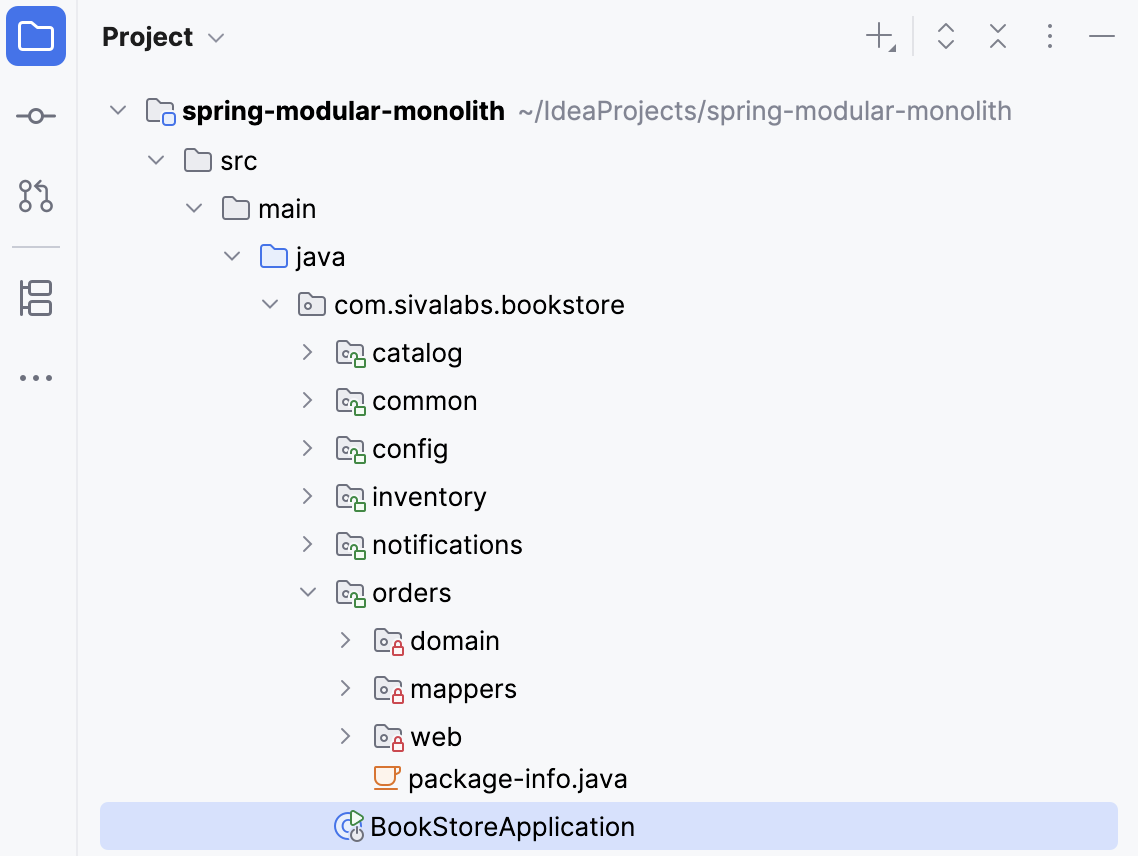Open the Structure tool window icon
The height and width of the screenshot is (856, 1138).
pos(36,298)
